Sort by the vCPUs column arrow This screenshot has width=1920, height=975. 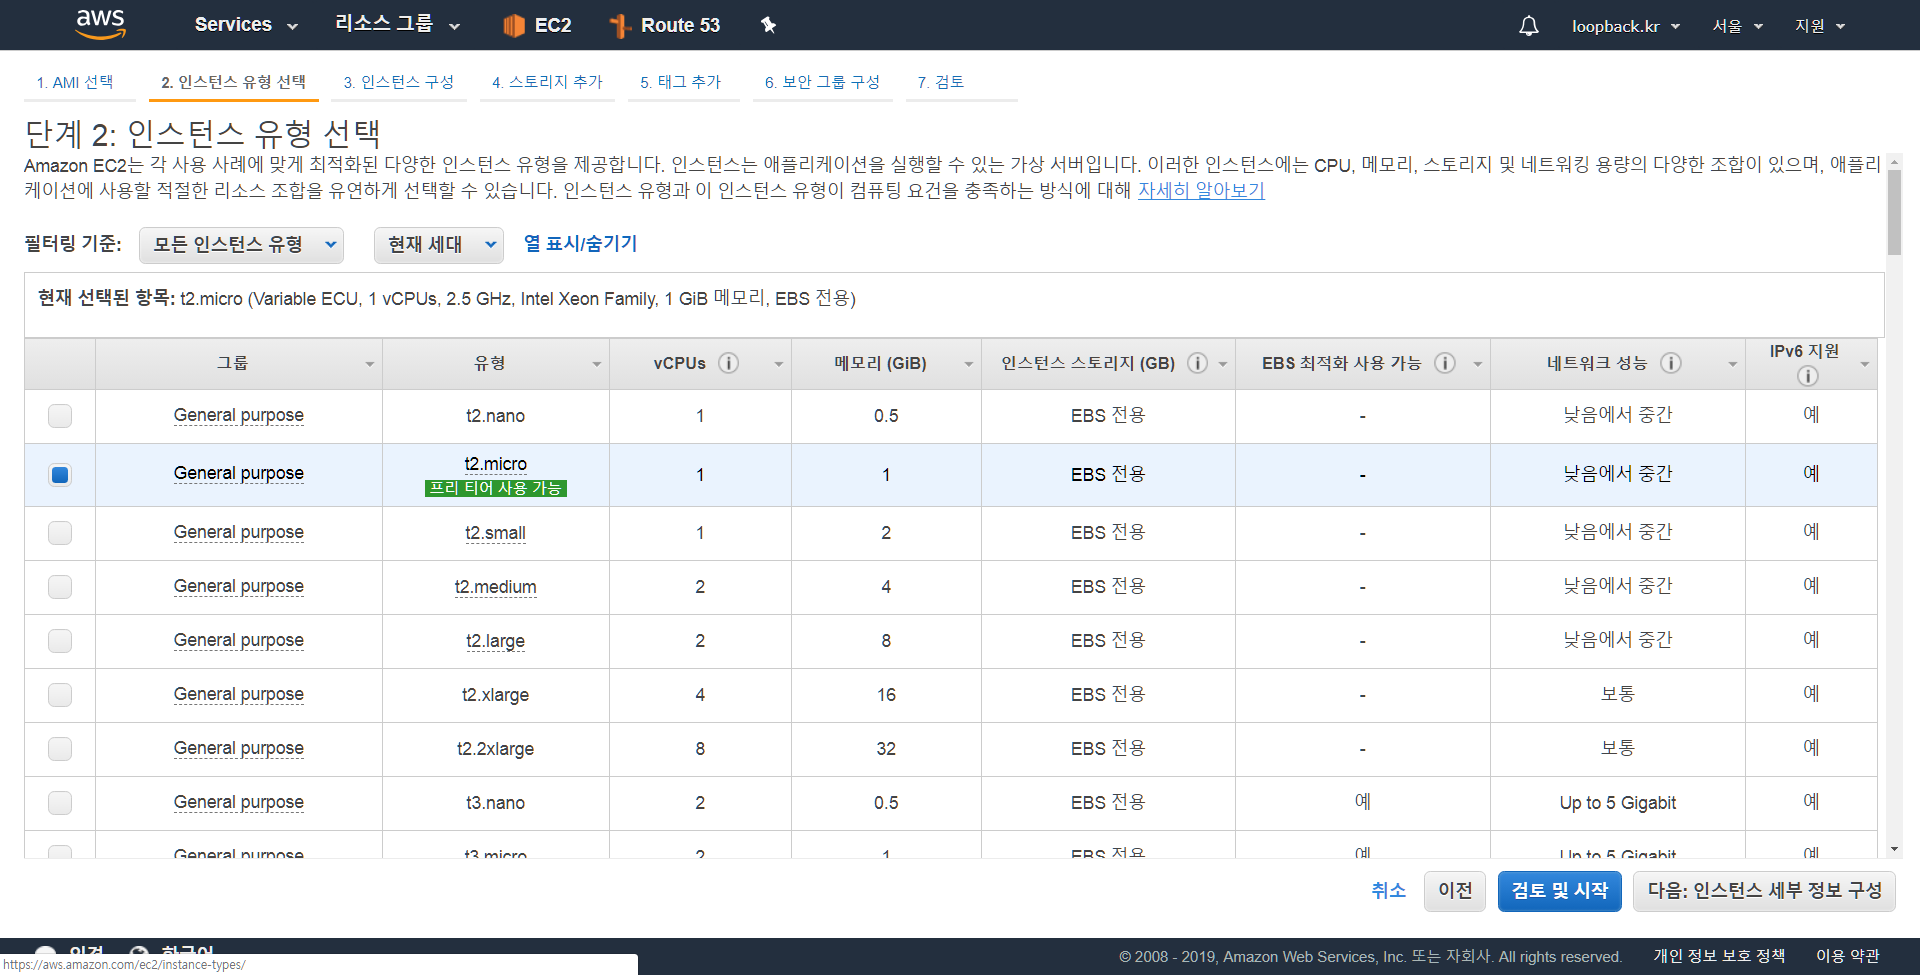[x=778, y=364]
